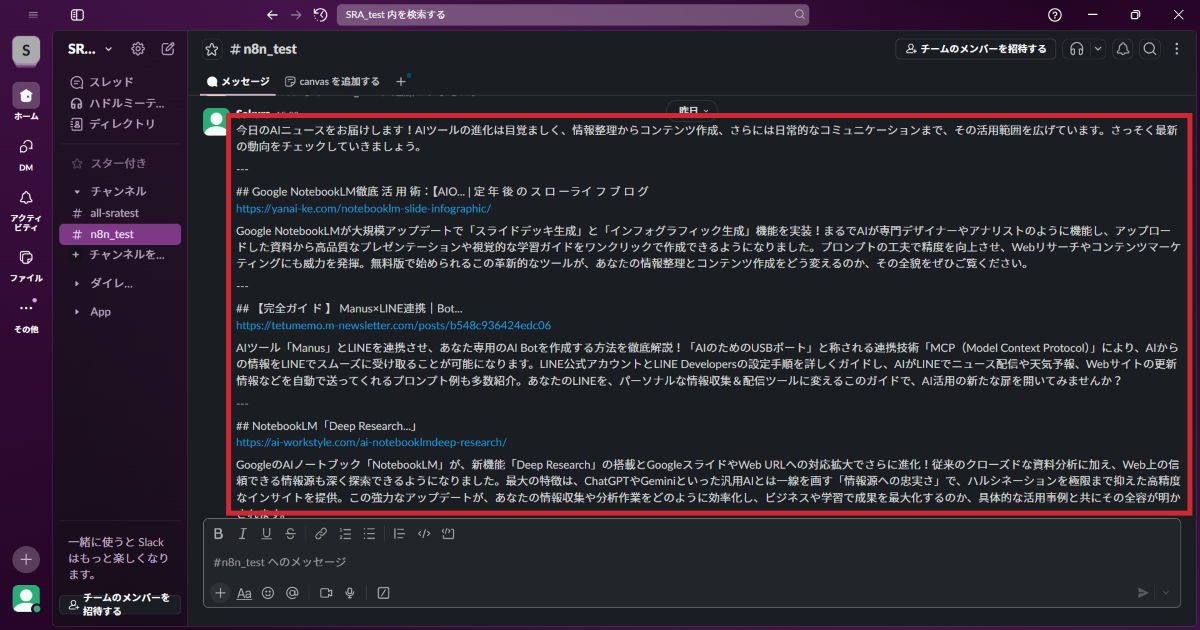The width and height of the screenshot is (1200, 630).
Task: Open the canvas を追加する tab
Action: pyautogui.click(x=332, y=81)
